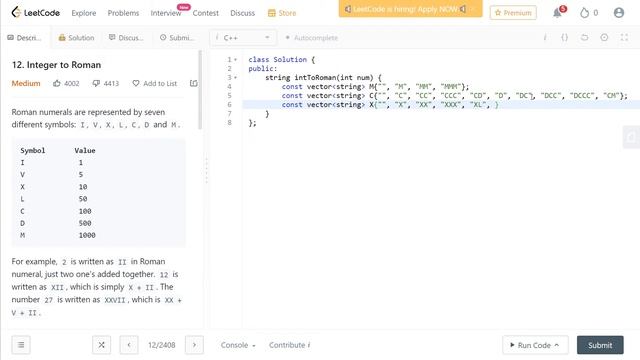Image resolution: width=640 pixels, height=360 pixels.
Task: Open the user profile avatar
Action: [619, 13]
